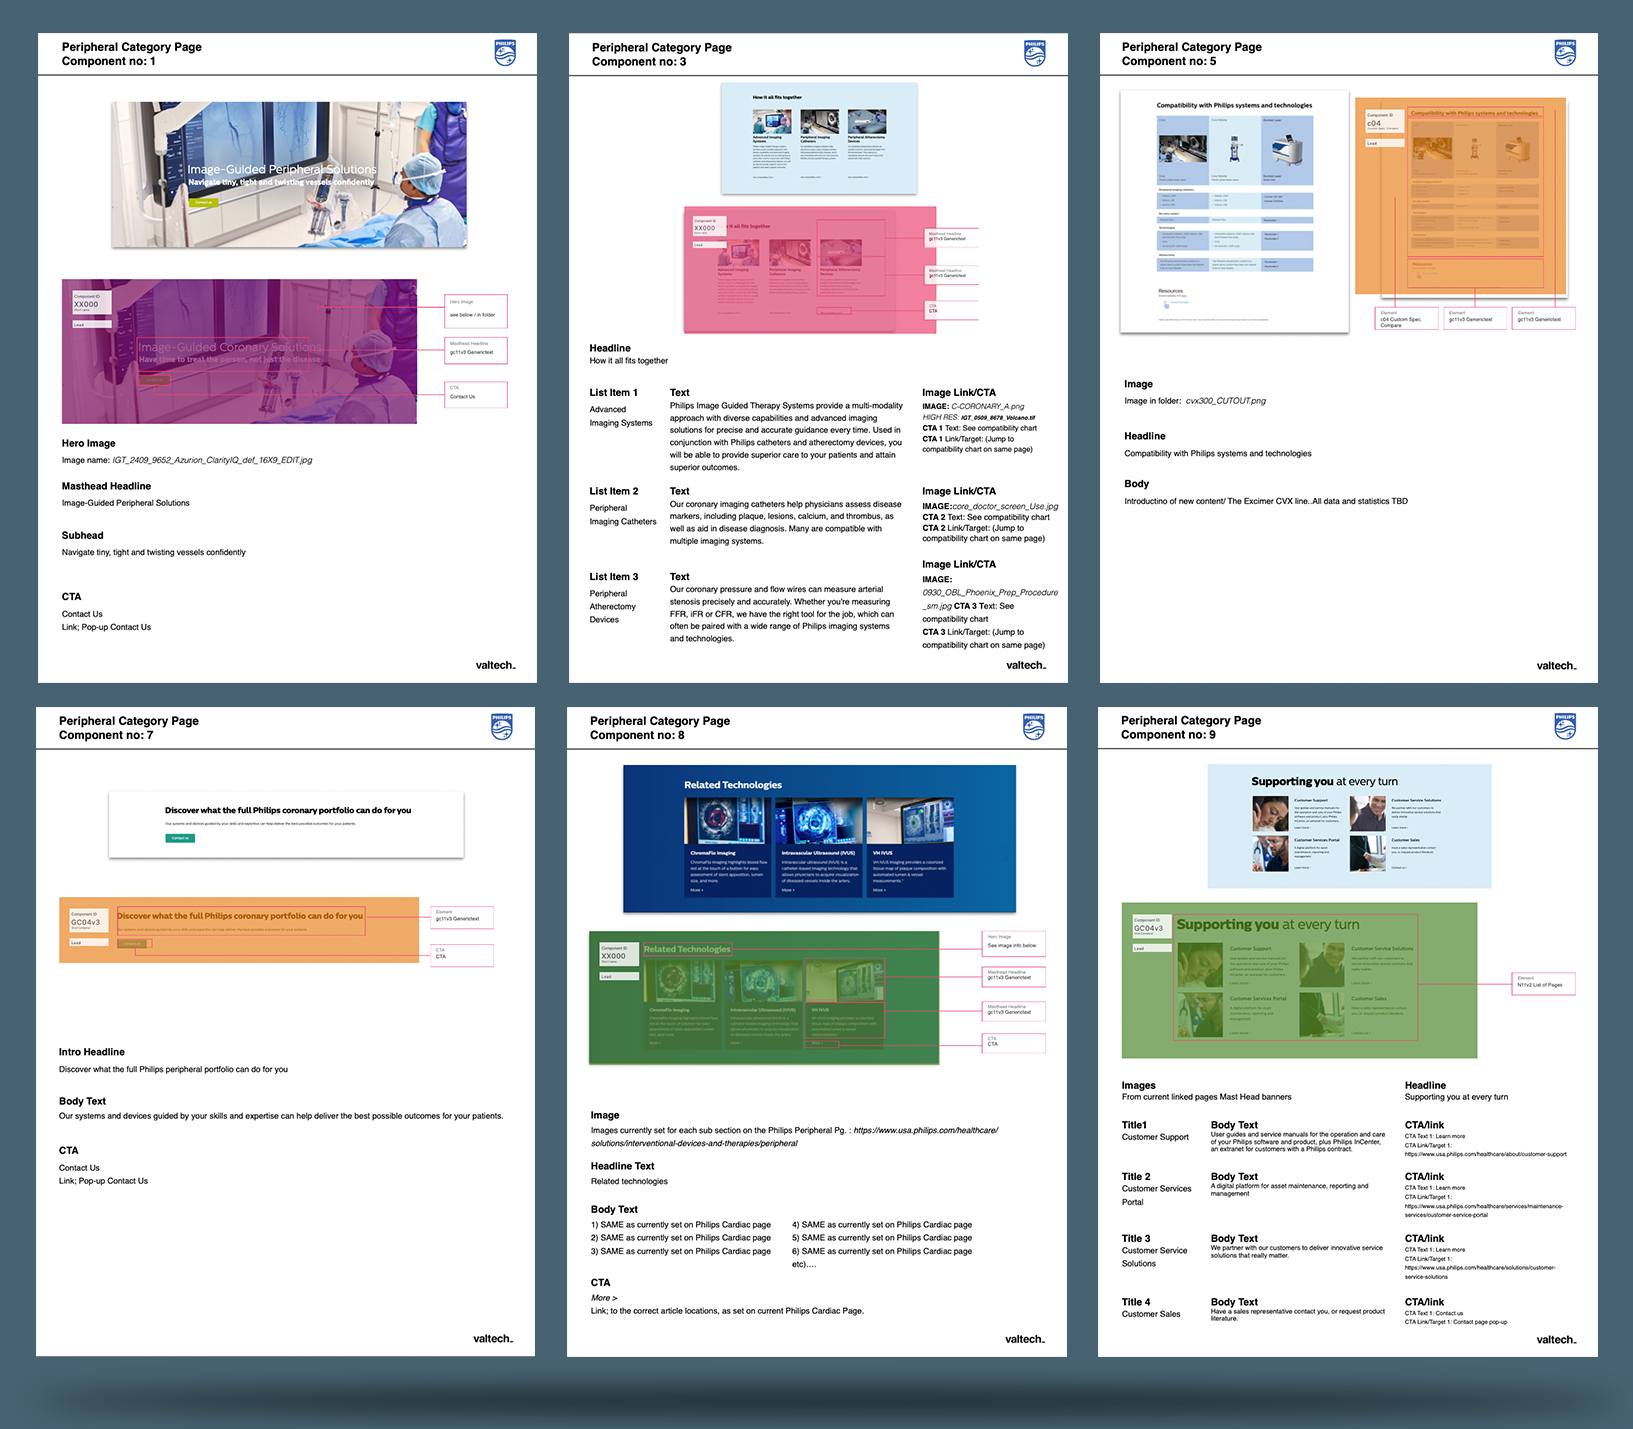The width and height of the screenshot is (1633, 1429).
Task: Click the Philips shield logo on Component no: 7 page
Action: 502,727
